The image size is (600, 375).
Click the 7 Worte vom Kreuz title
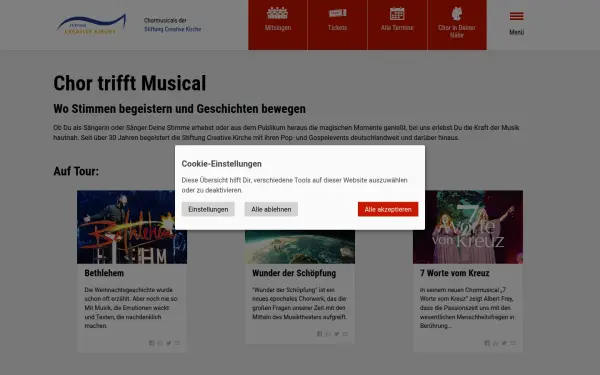click(455, 273)
